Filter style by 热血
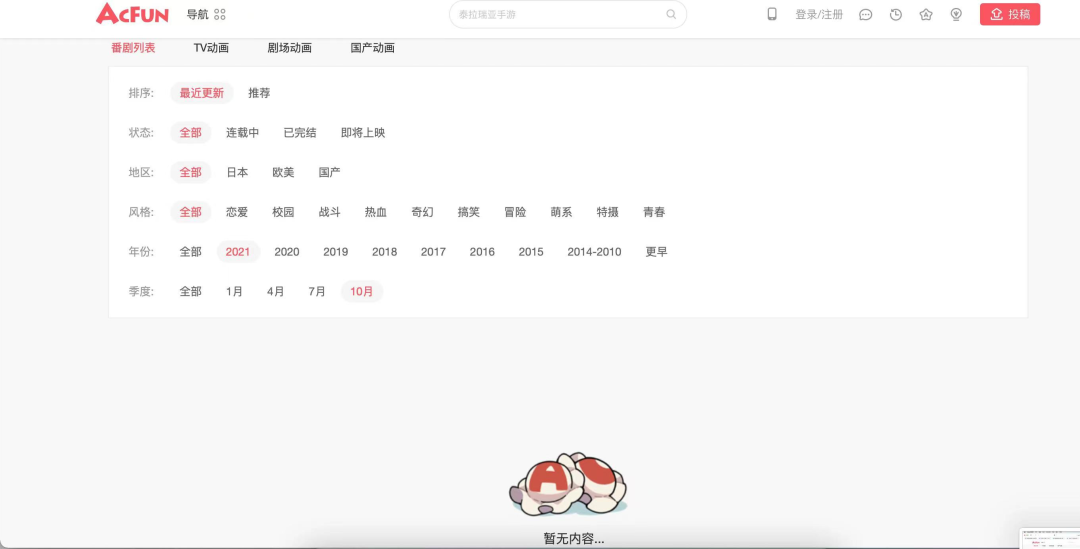This screenshot has width=1080, height=549. pyautogui.click(x=375, y=212)
